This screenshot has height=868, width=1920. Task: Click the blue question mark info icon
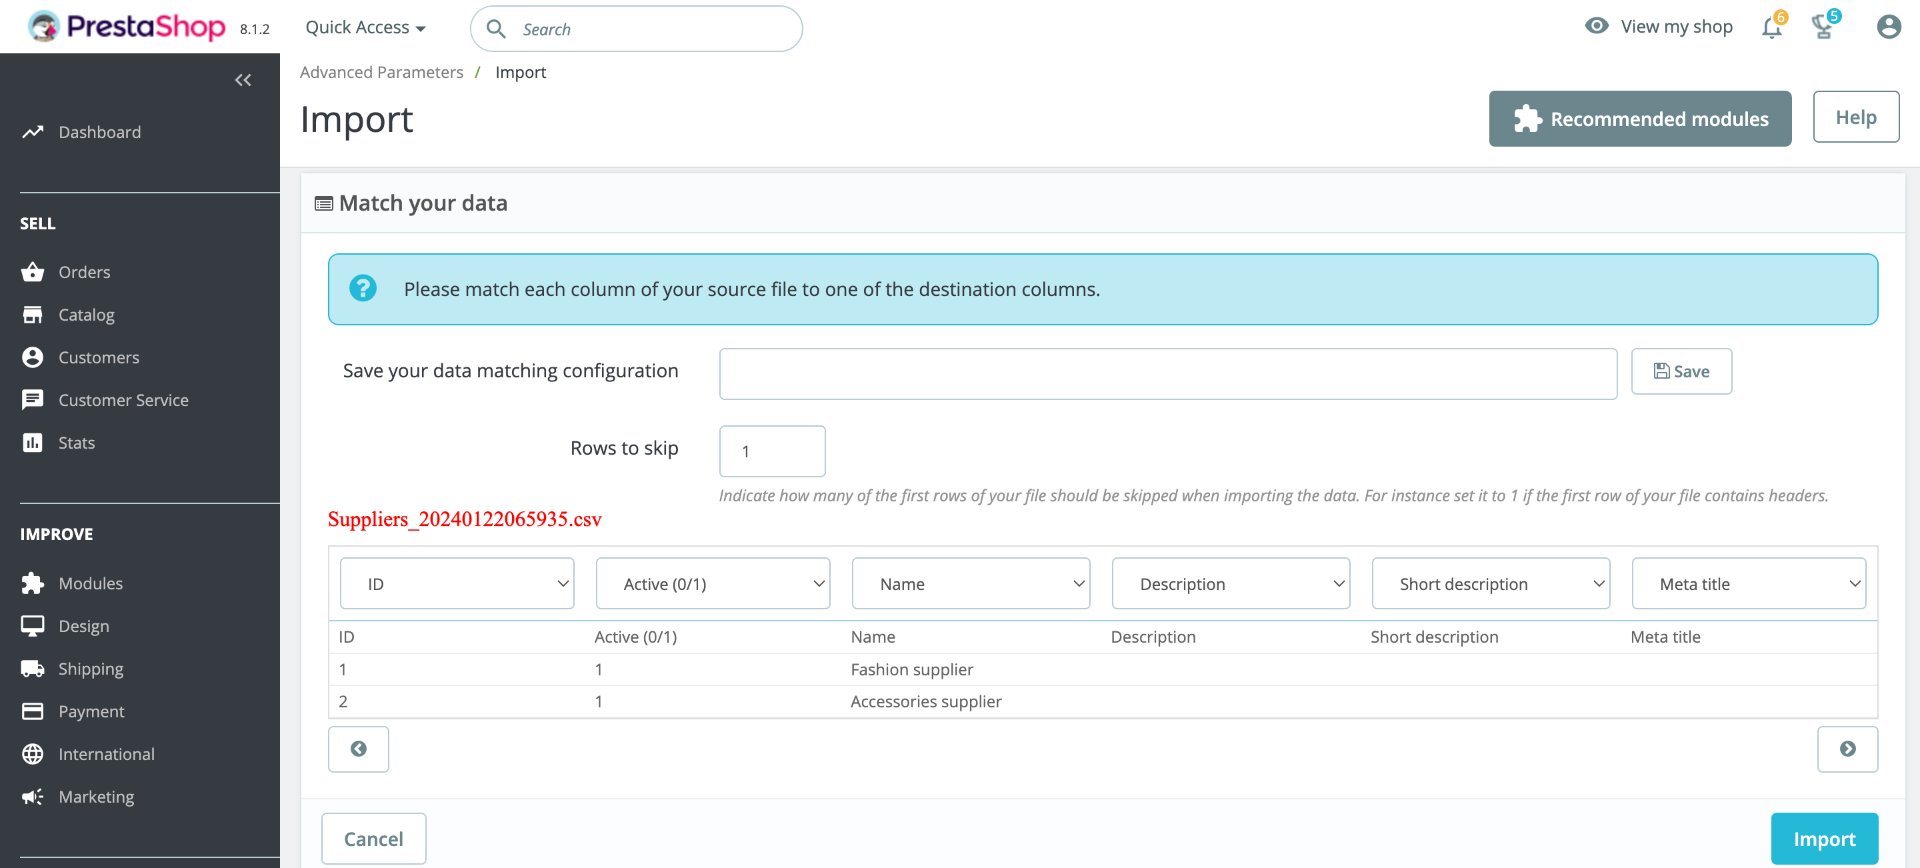pyautogui.click(x=363, y=288)
